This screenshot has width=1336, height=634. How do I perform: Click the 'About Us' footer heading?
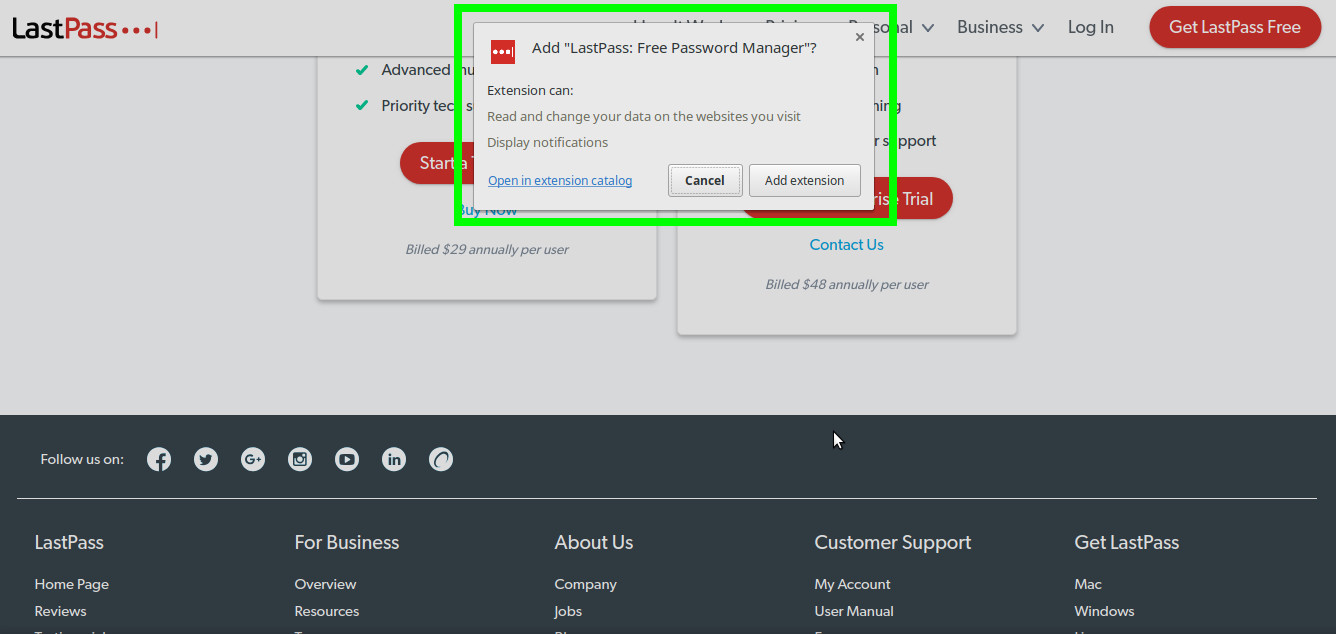[x=594, y=542]
